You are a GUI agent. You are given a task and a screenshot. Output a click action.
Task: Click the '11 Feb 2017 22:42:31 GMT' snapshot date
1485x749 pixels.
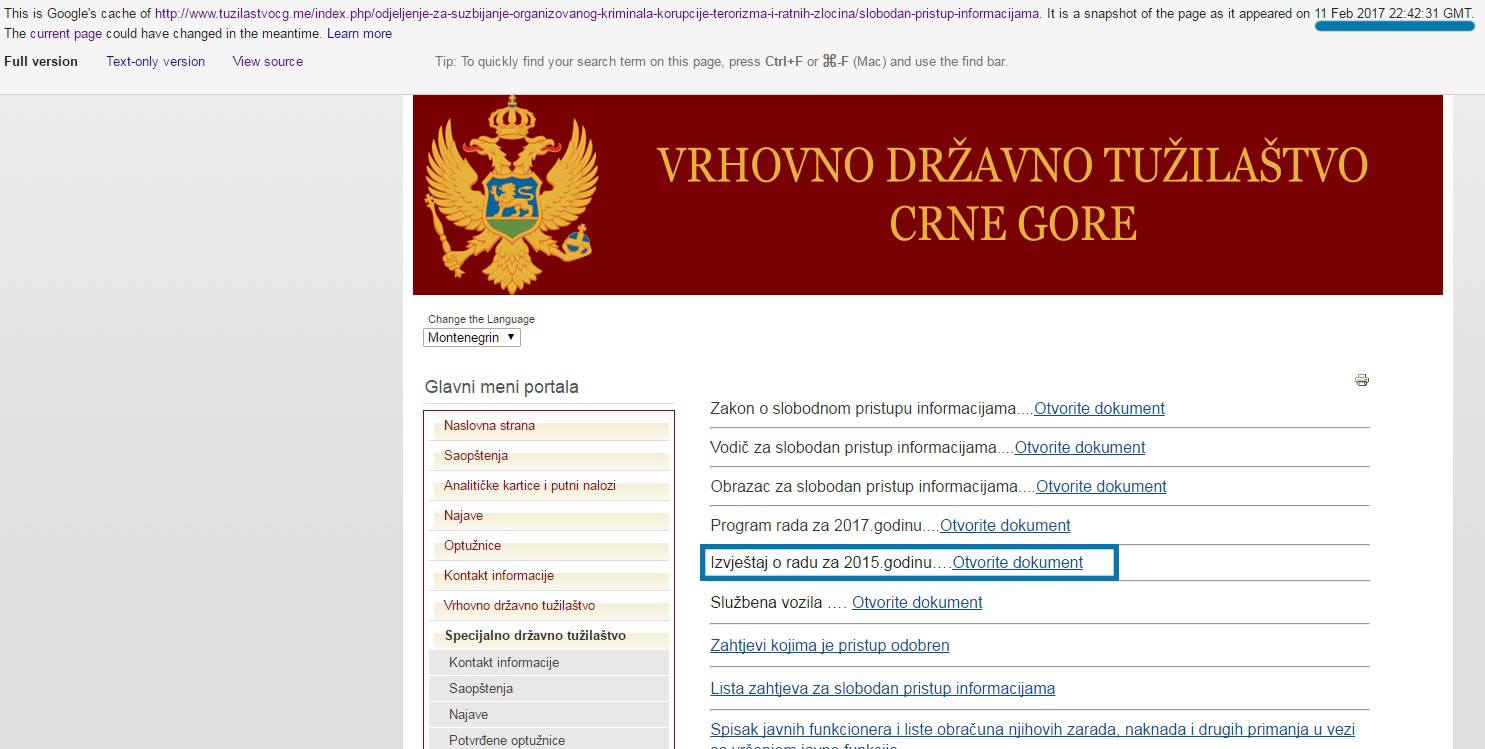[1393, 14]
